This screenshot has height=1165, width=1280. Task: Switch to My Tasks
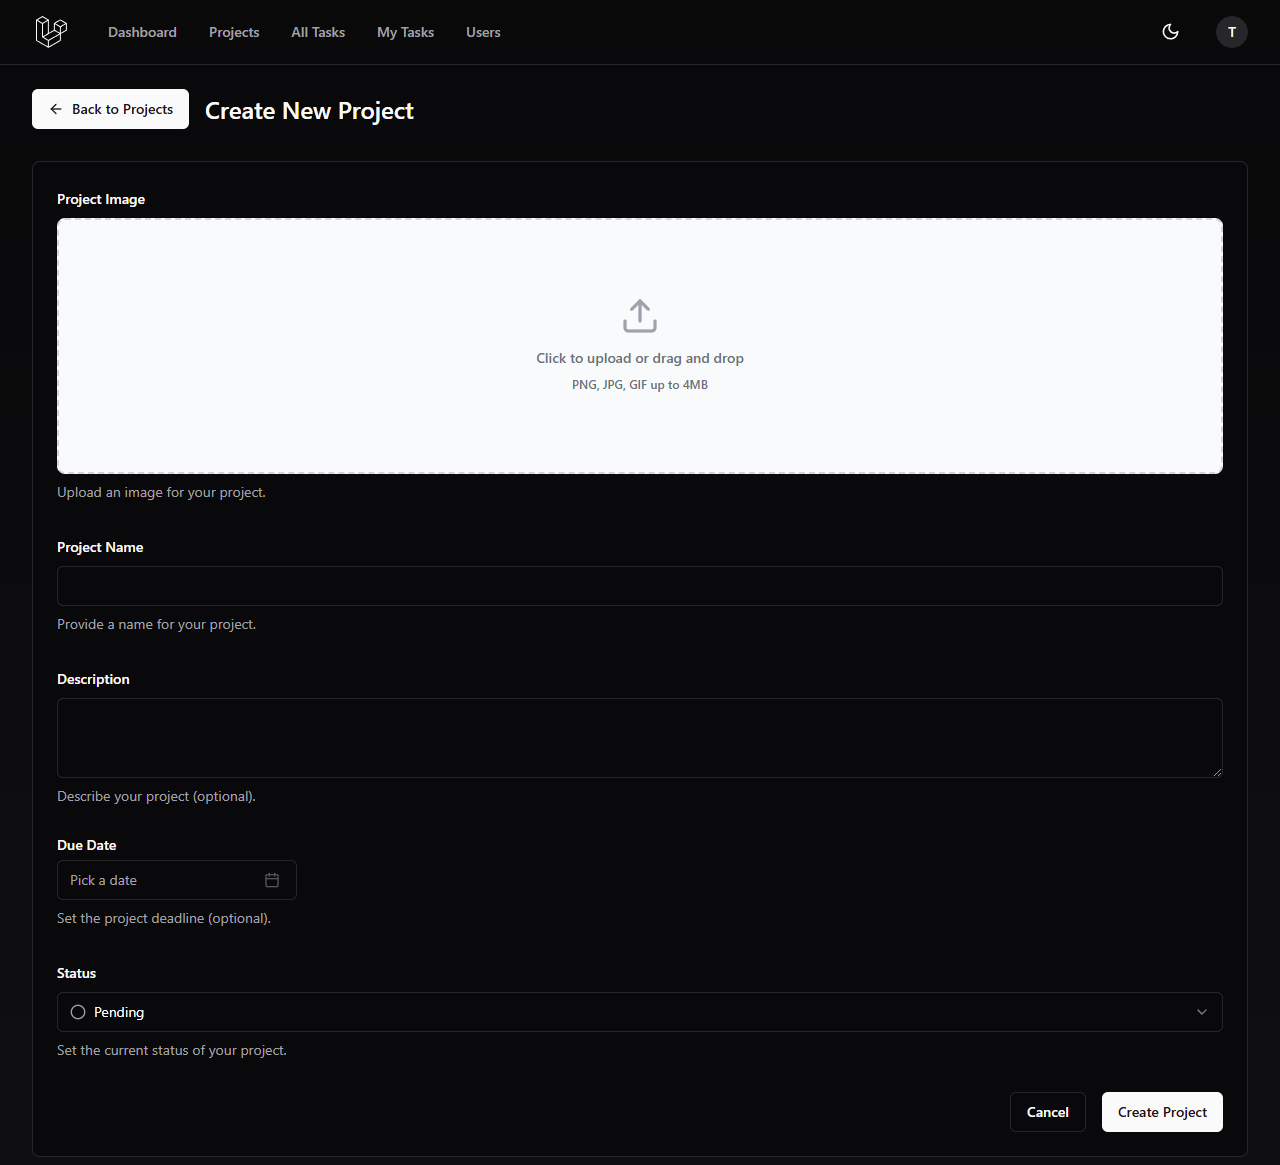point(405,32)
